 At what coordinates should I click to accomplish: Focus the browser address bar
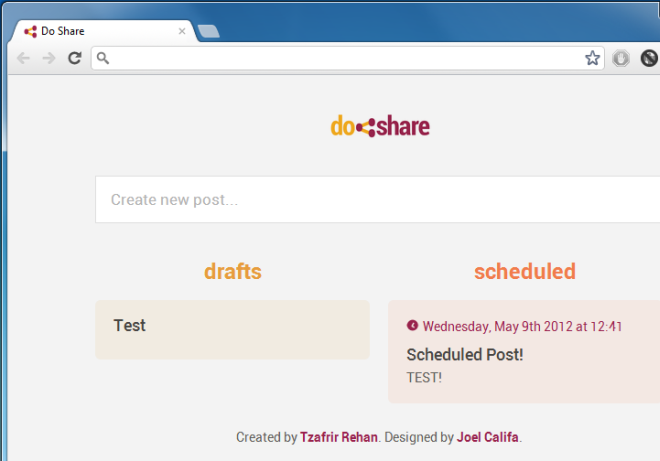point(348,58)
